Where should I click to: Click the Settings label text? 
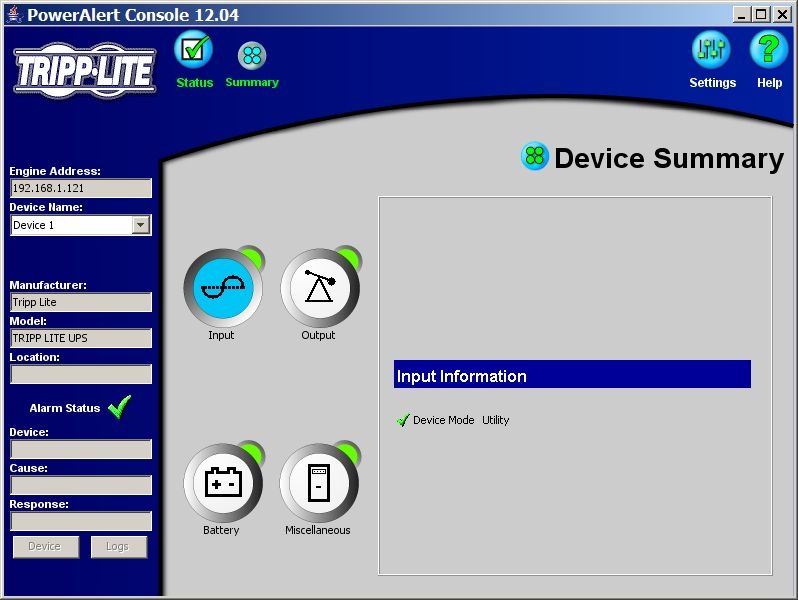(x=712, y=82)
